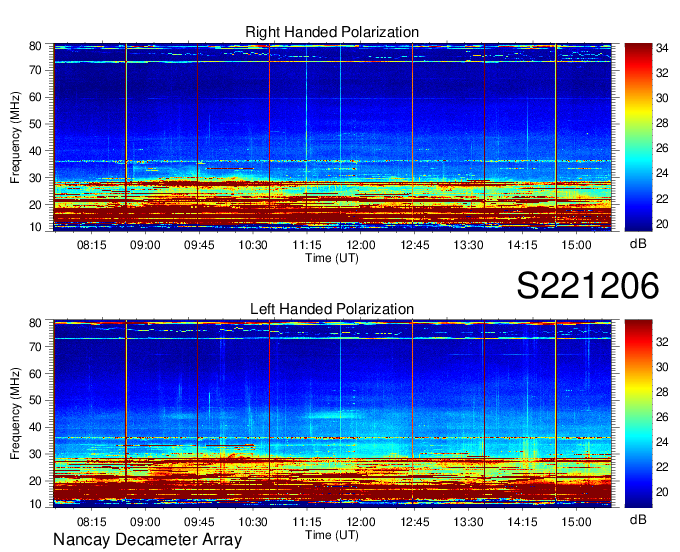Click the "40" frequency tick on bottom plot
Image resolution: width=680 pixels, height=552 pixels.
[35, 427]
